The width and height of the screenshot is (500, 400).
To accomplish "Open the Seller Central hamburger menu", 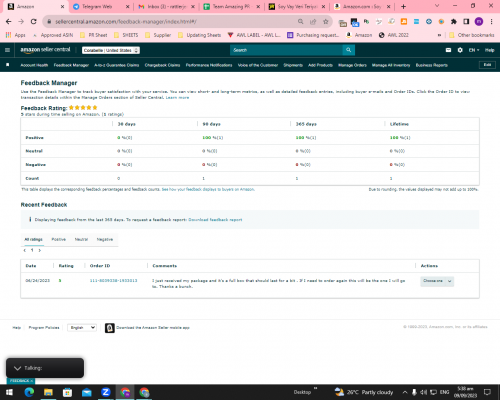I will click(x=7, y=50).
